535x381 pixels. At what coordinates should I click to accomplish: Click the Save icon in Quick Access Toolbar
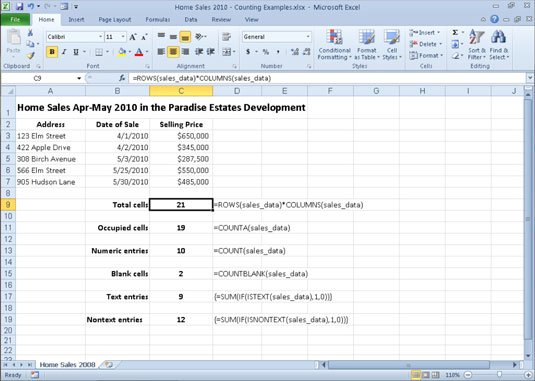(19, 6)
